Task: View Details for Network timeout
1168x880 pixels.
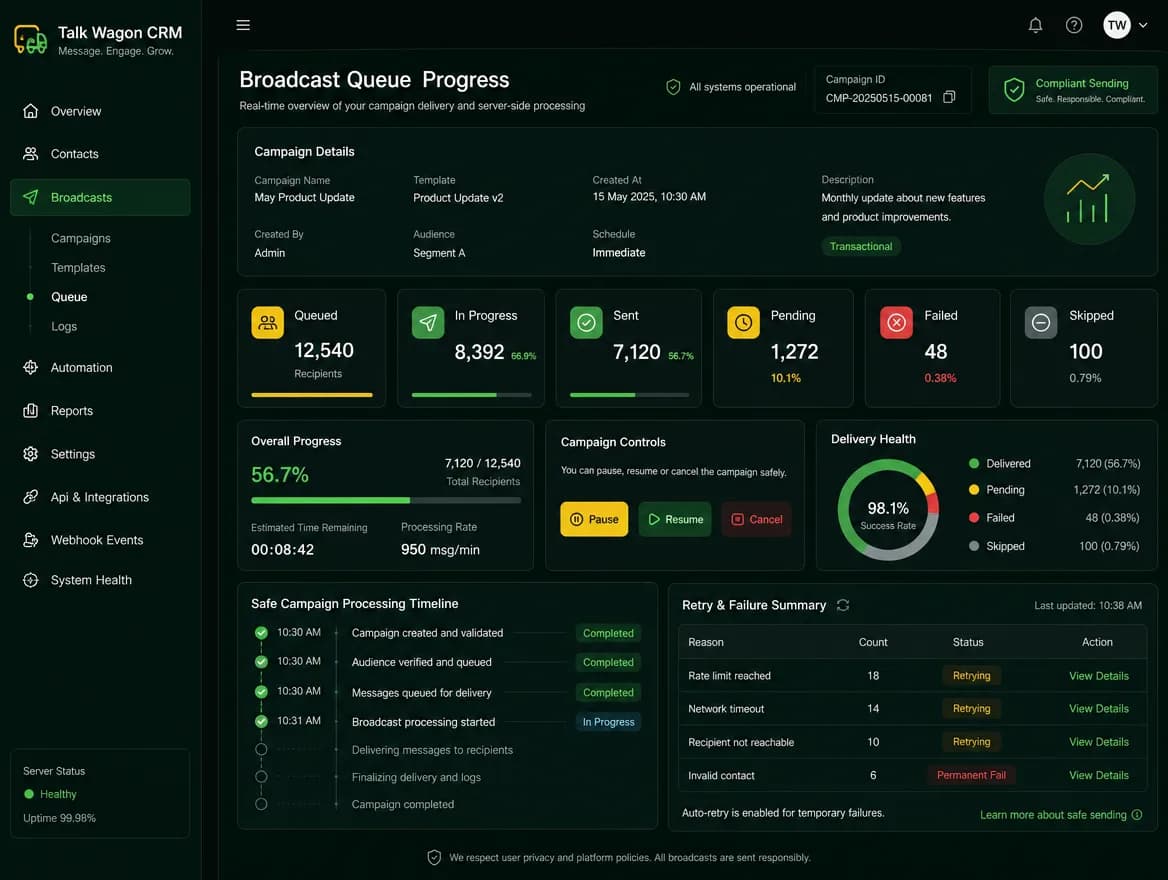Action: [1099, 709]
